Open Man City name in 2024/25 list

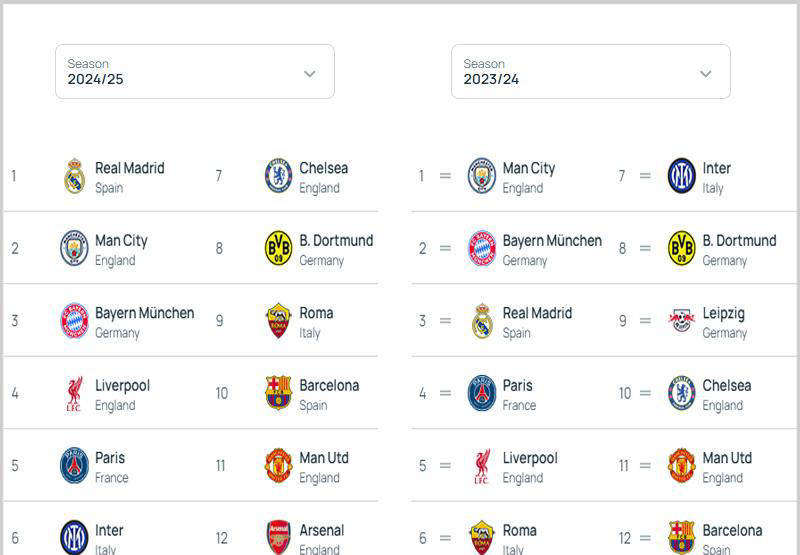[121, 241]
